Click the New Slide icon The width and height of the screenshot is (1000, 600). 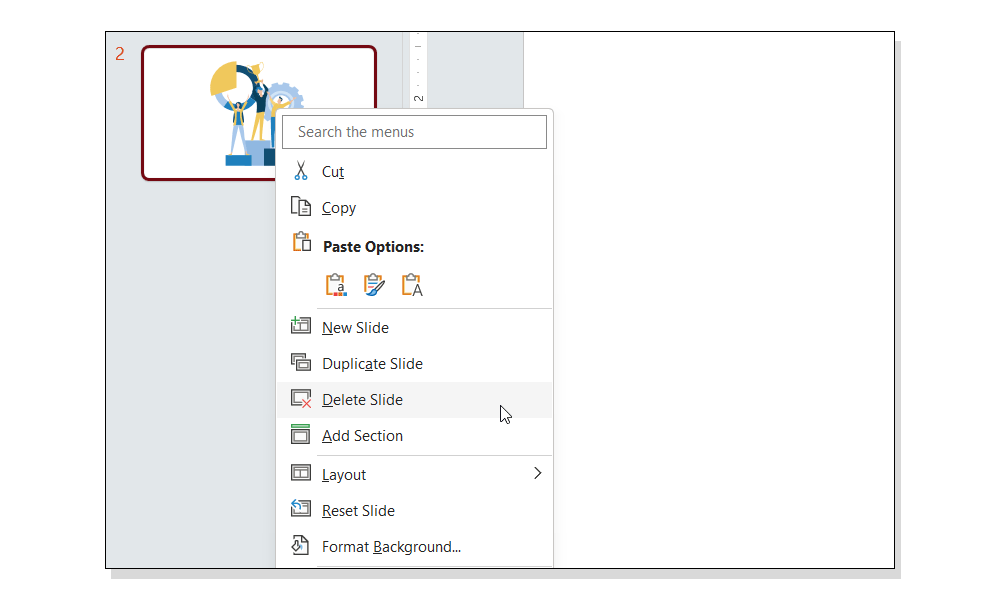(x=300, y=325)
